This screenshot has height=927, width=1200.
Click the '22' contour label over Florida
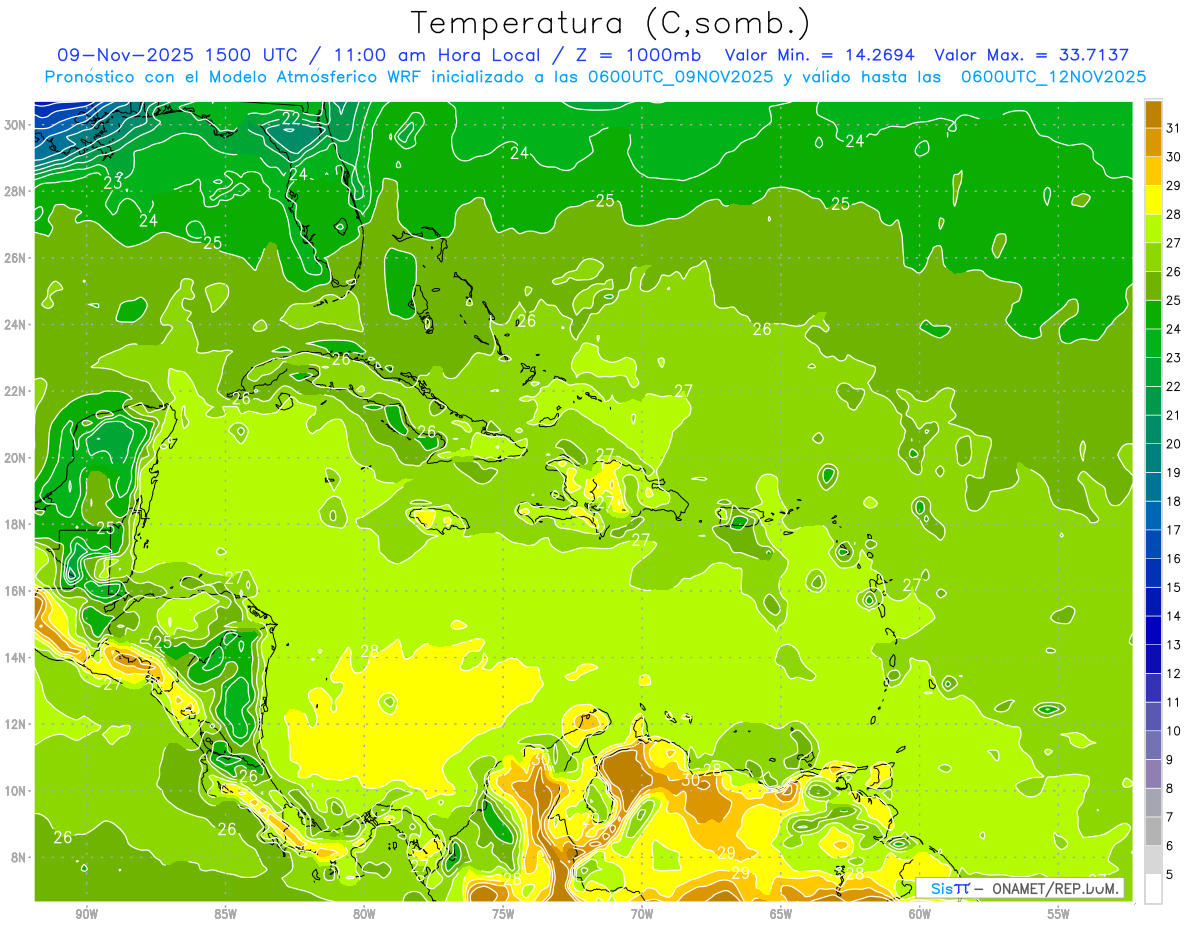pyautogui.click(x=291, y=119)
